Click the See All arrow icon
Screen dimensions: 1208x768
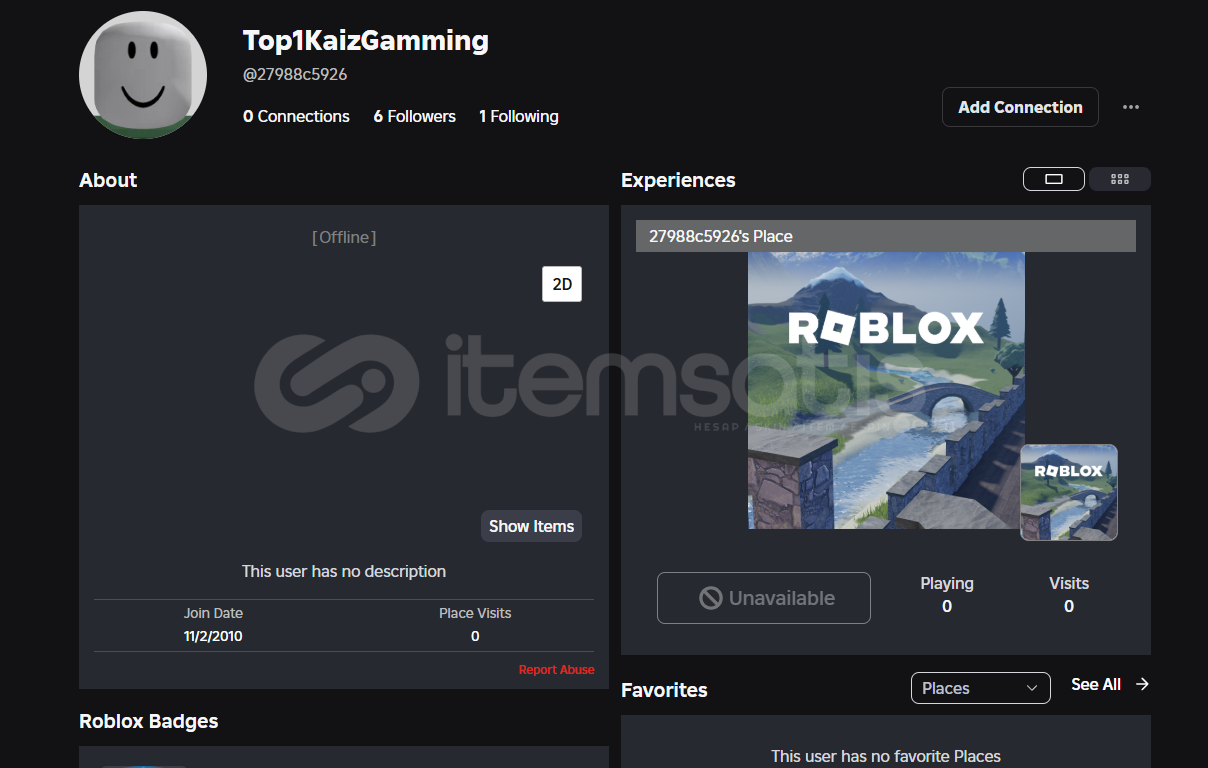1142,684
